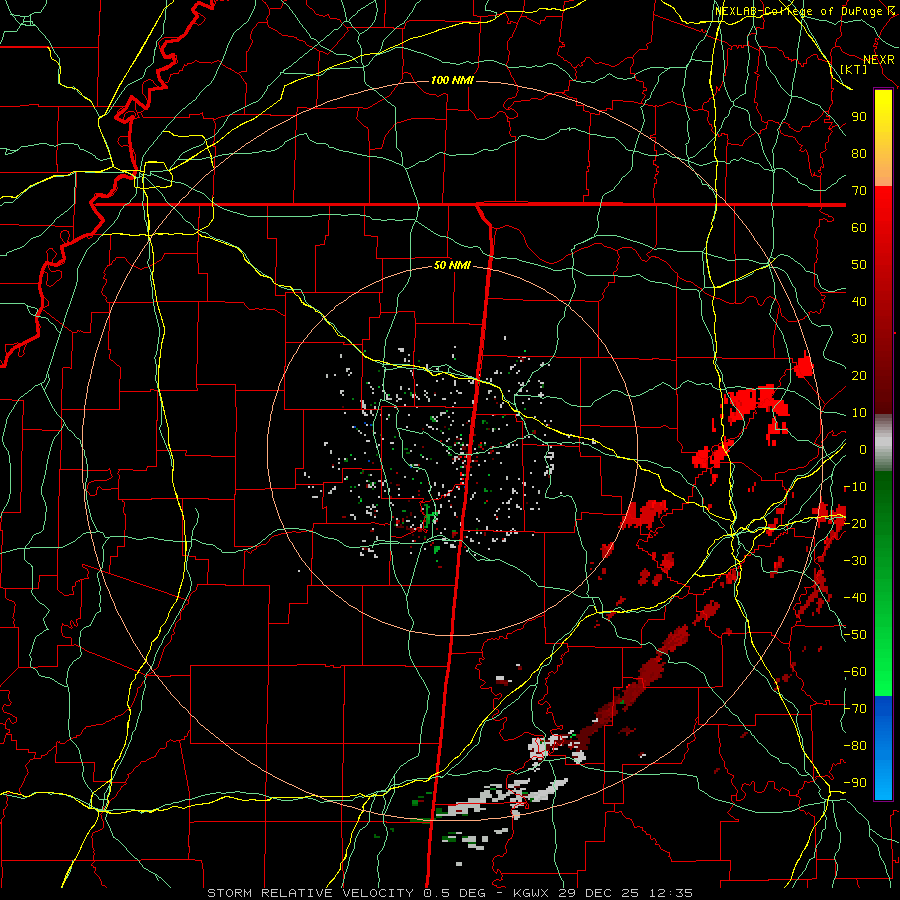Screen dimensions: 900x900
Task: Click the positive 10 value on velocity scale
Action: pyautogui.click(x=859, y=413)
